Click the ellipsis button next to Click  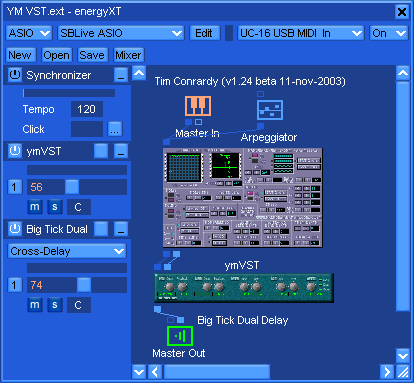click(x=115, y=129)
